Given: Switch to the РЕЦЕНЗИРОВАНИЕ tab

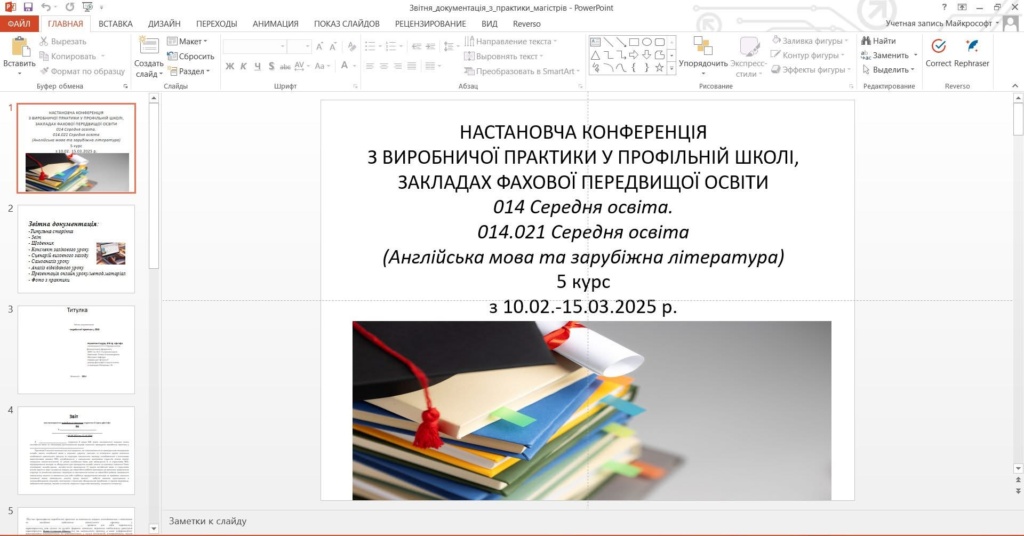Looking at the screenshot, I should point(430,24).
